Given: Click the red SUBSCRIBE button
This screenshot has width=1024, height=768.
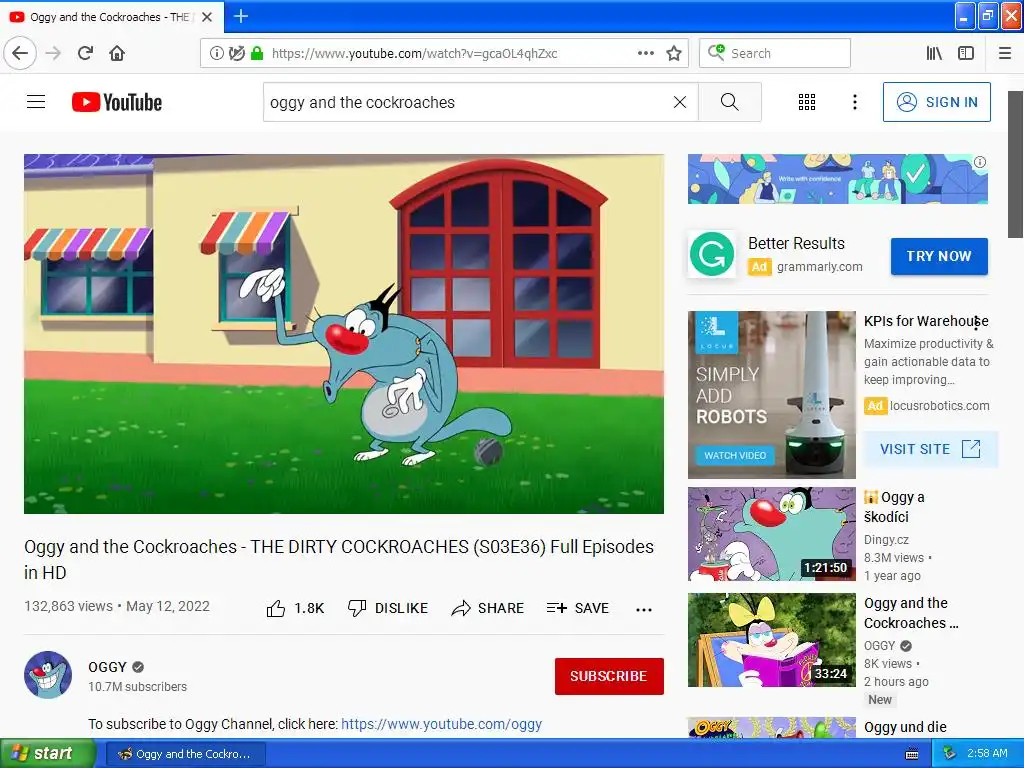Looking at the screenshot, I should click(x=609, y=676).
